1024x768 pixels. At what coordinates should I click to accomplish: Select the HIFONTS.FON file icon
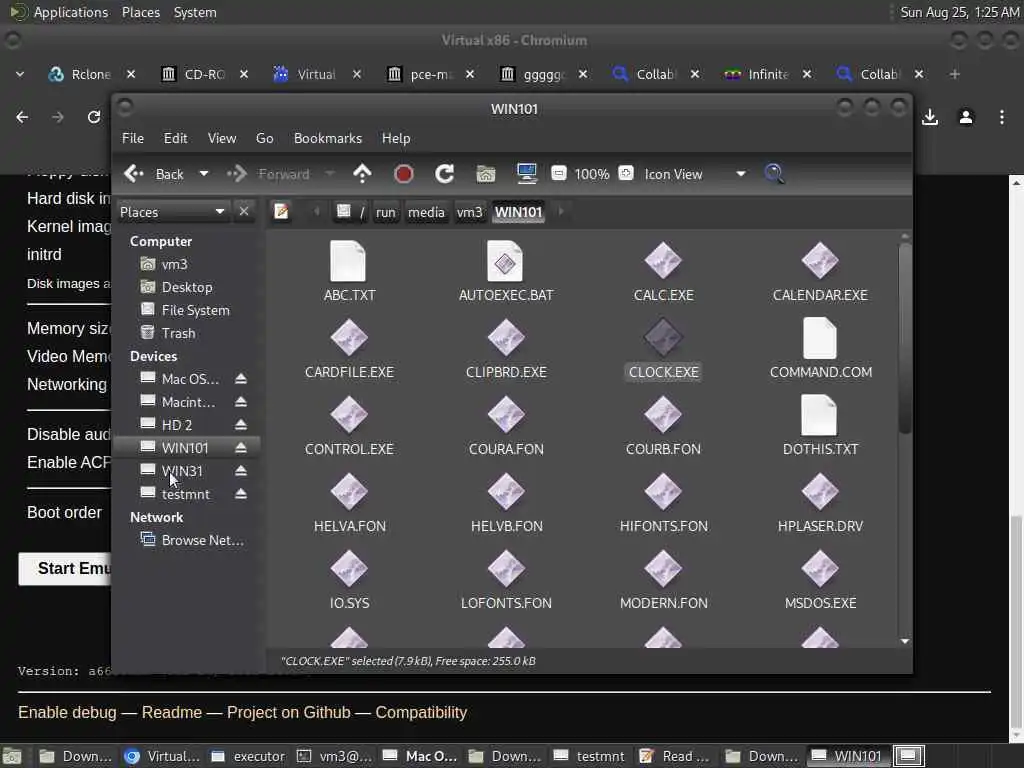click(x=663, y=492)
